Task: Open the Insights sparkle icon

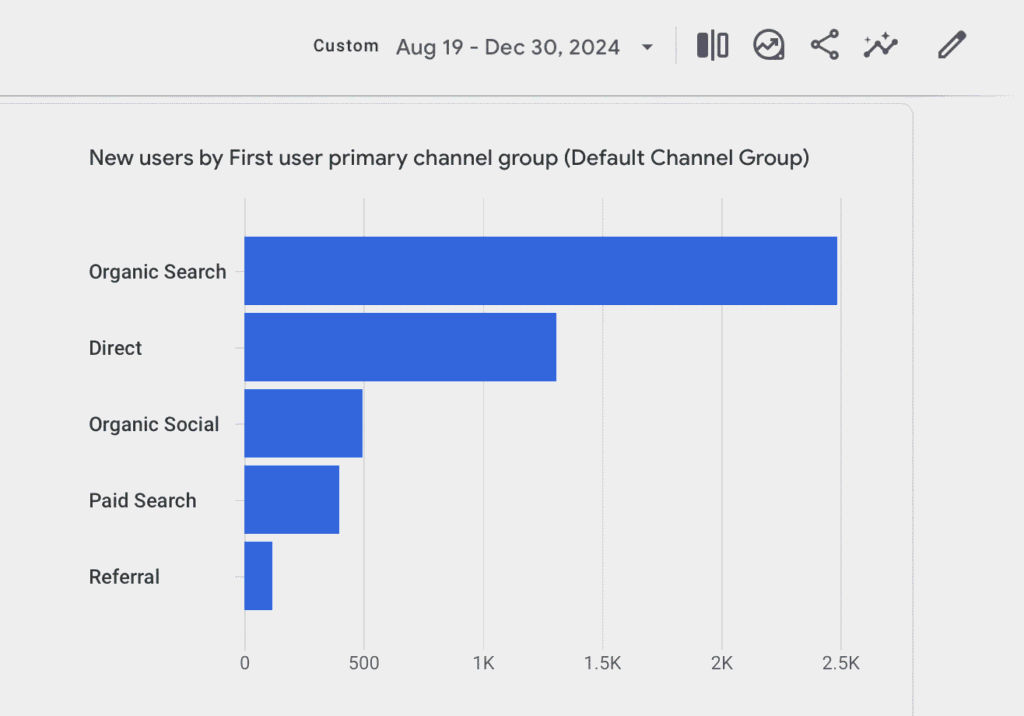Action: [880, 45]
